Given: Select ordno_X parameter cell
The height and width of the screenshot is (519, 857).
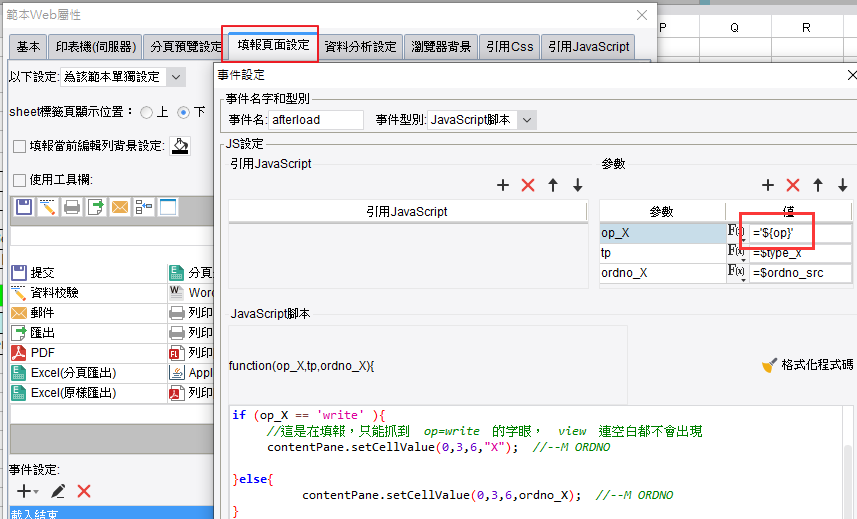Looking at the screenshot, I should pos(662,273).
